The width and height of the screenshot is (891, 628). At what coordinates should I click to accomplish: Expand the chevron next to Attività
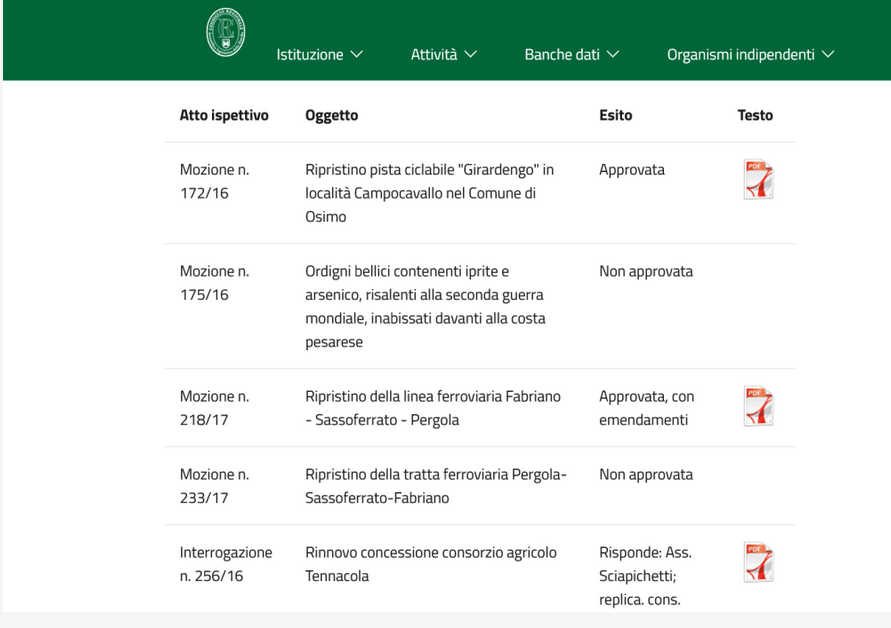470,54
